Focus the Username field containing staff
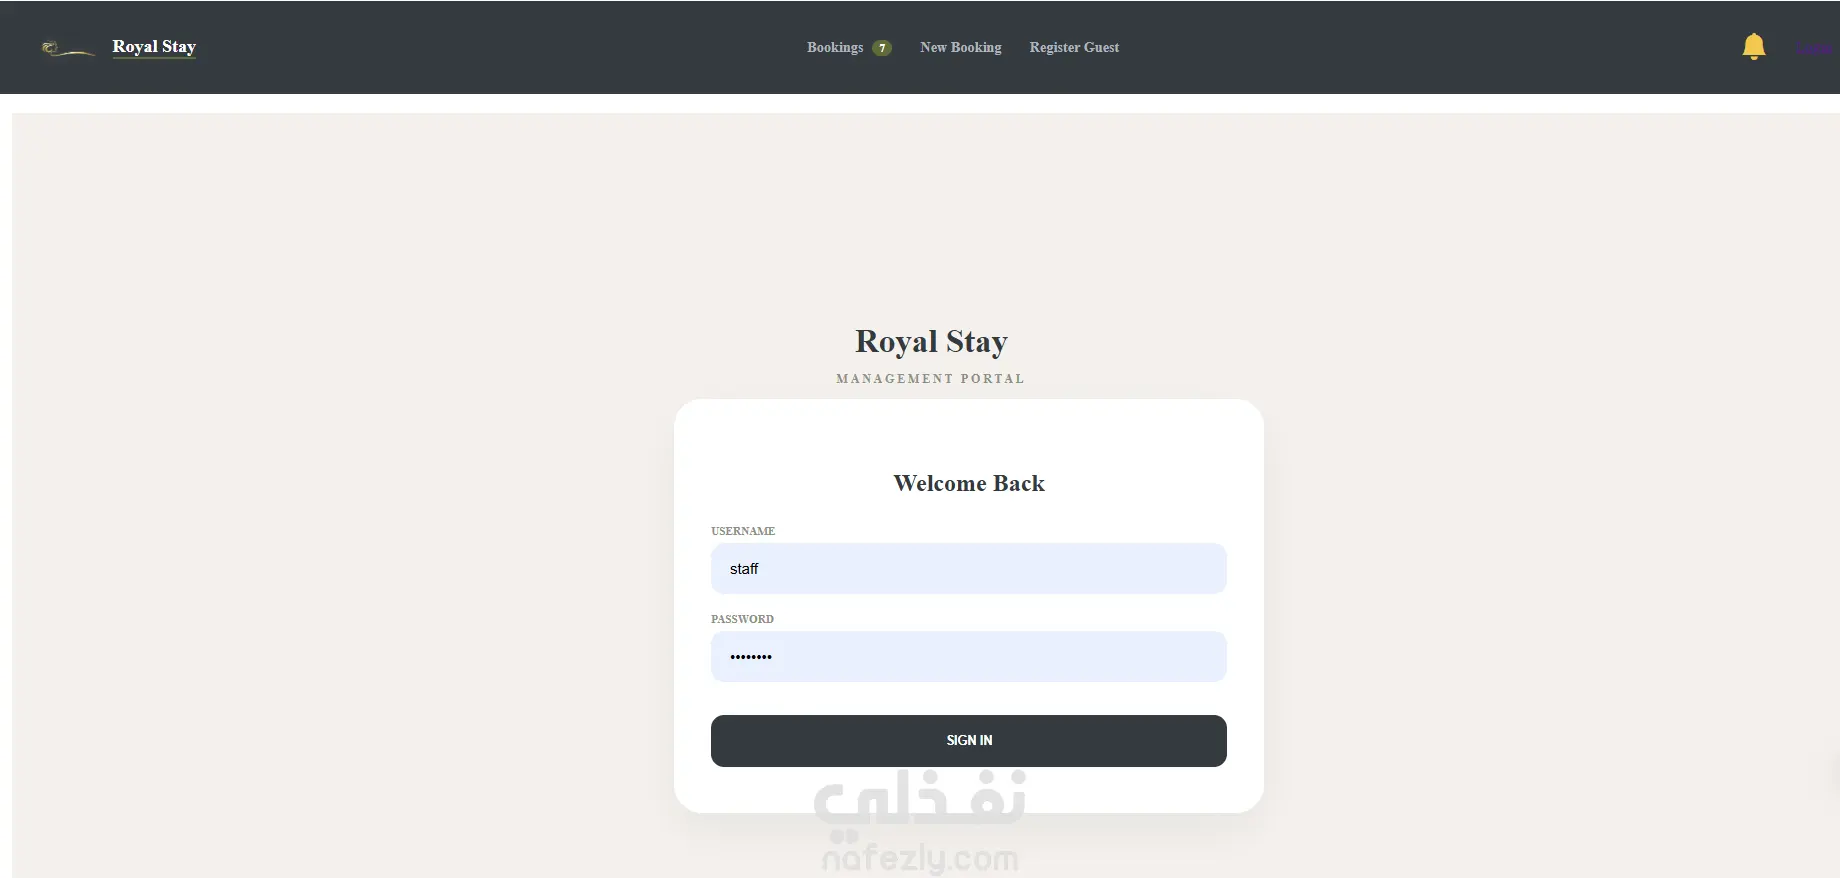The height and width of the screenshot is (878, 1840). 968,568
